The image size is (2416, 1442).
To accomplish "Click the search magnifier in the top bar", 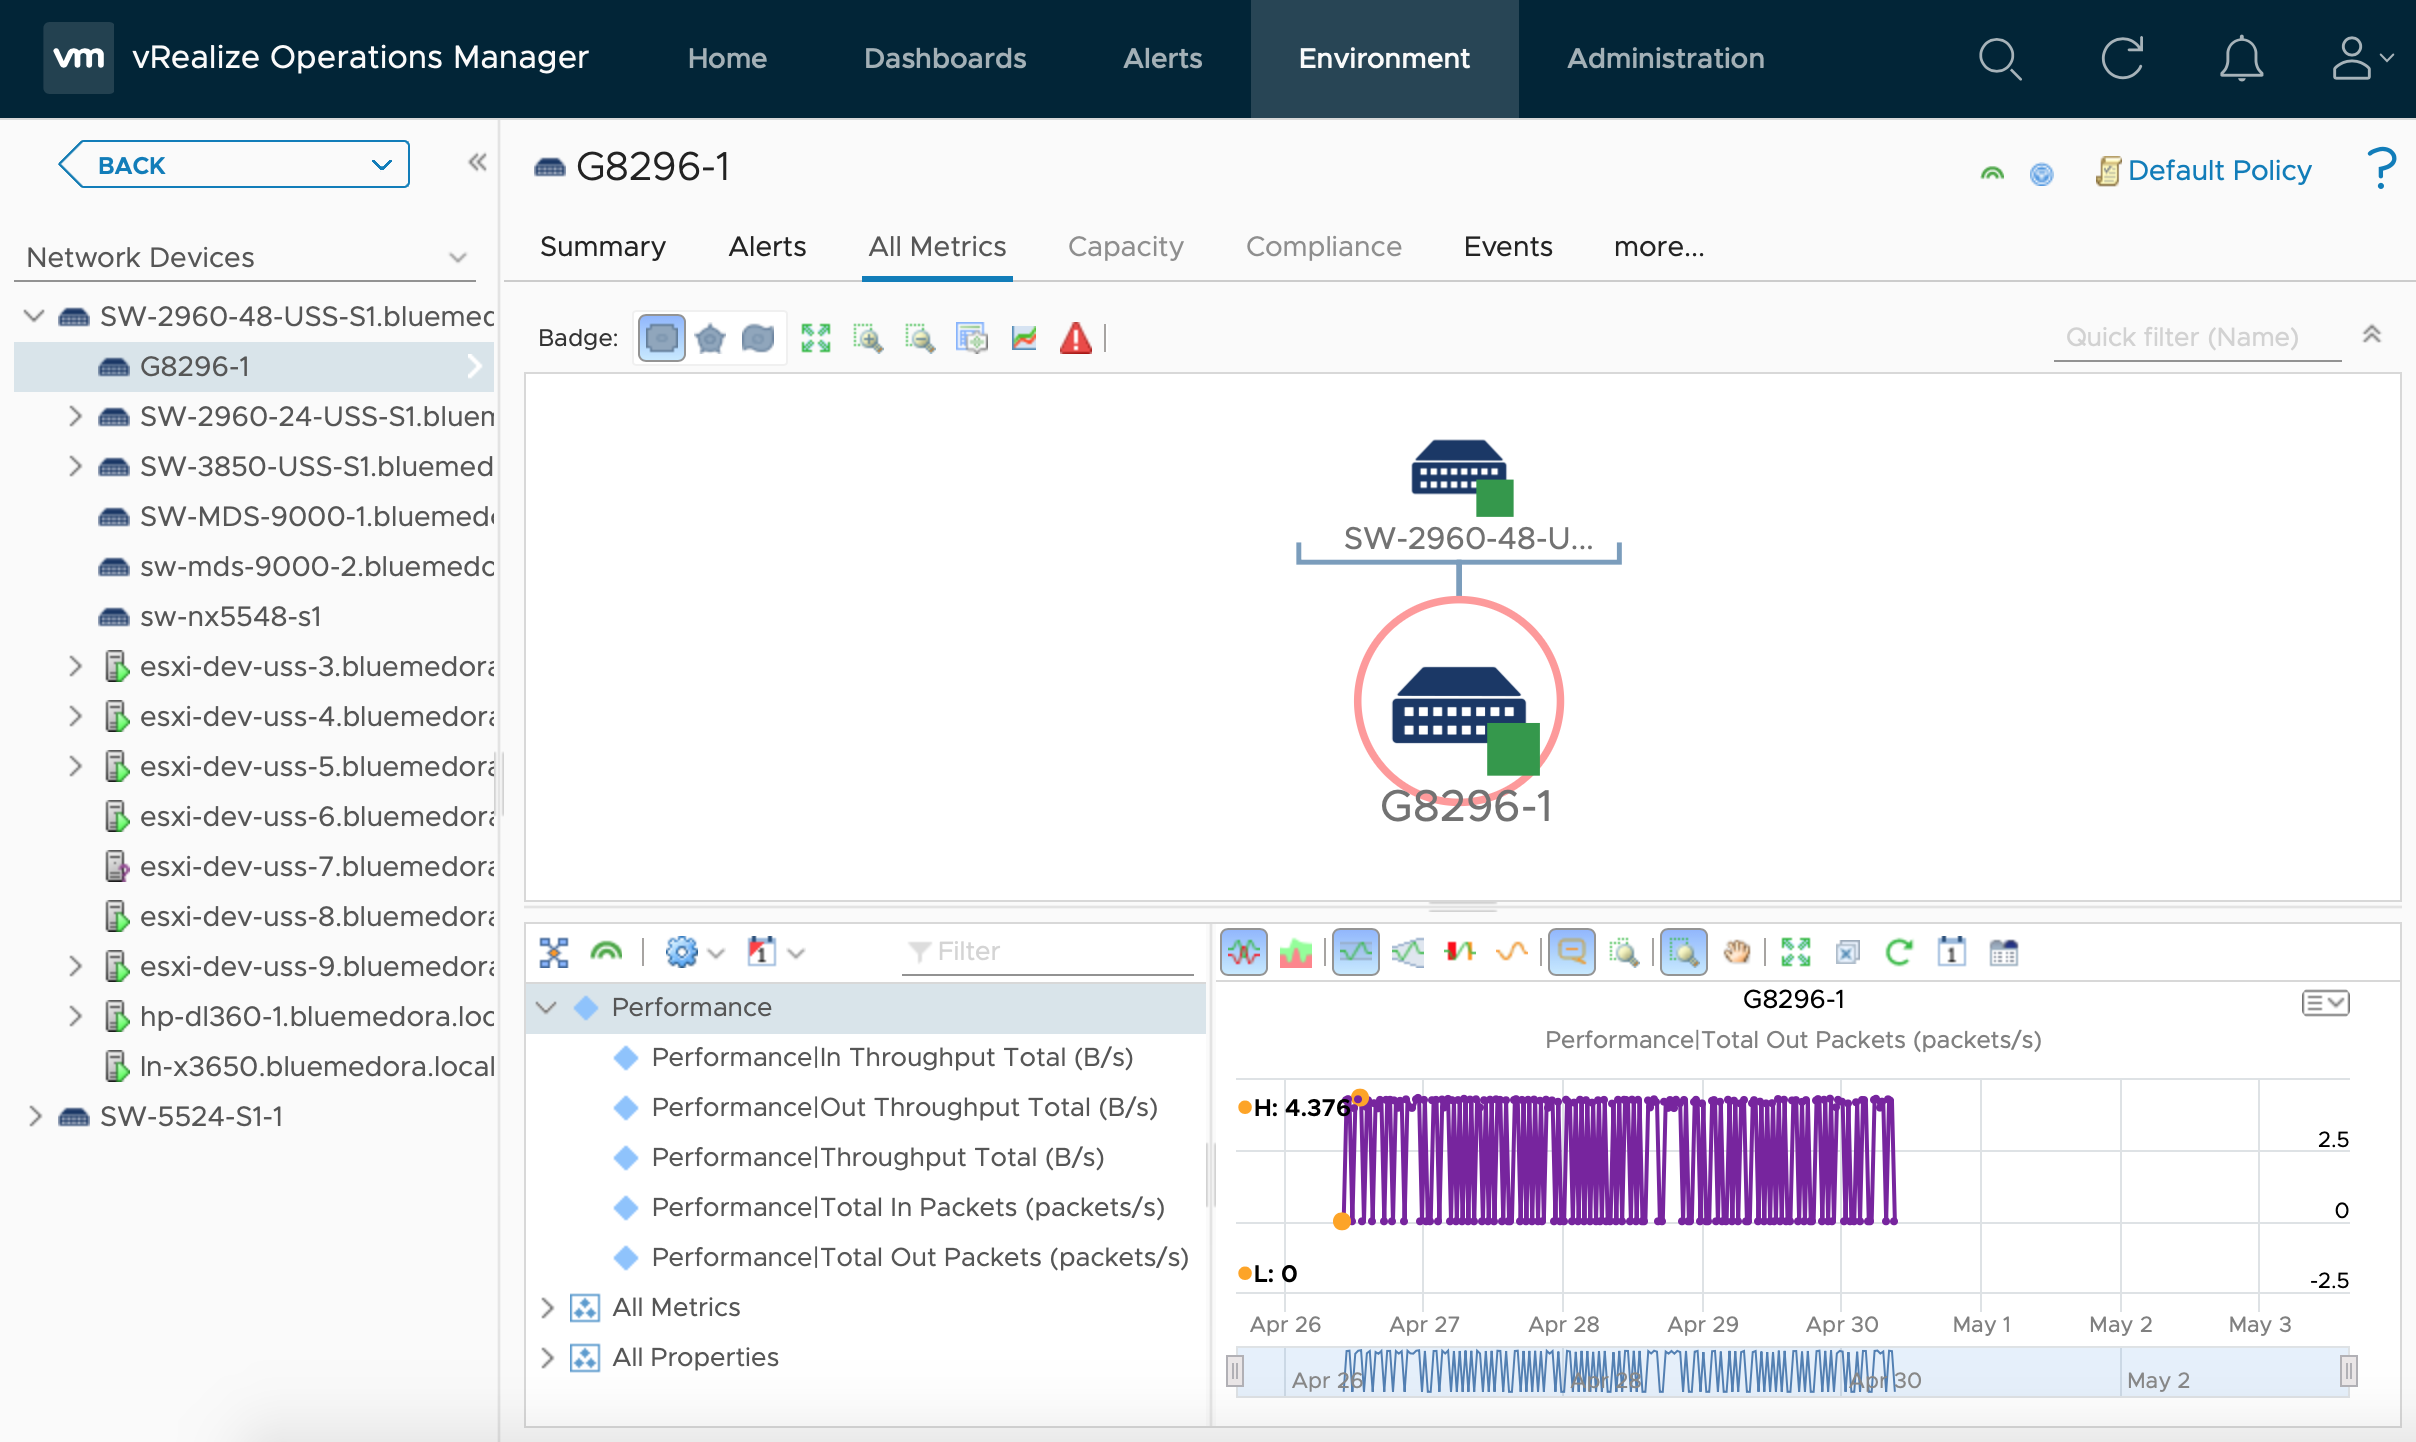I will 2000,58.
